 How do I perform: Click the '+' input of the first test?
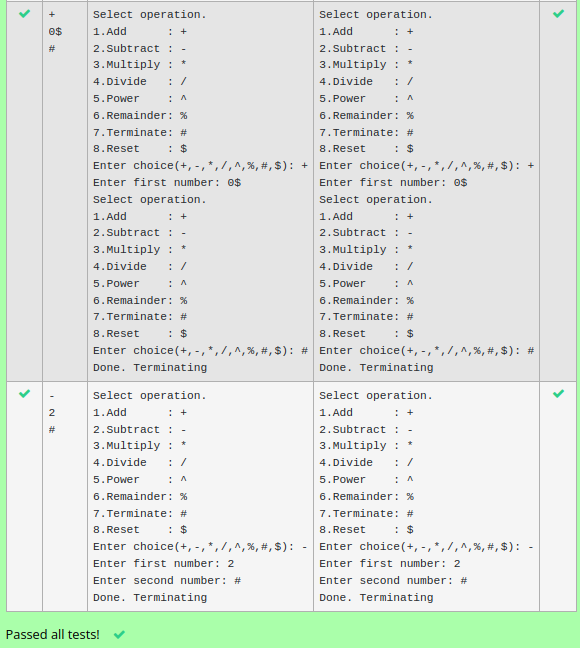(52, 15)
